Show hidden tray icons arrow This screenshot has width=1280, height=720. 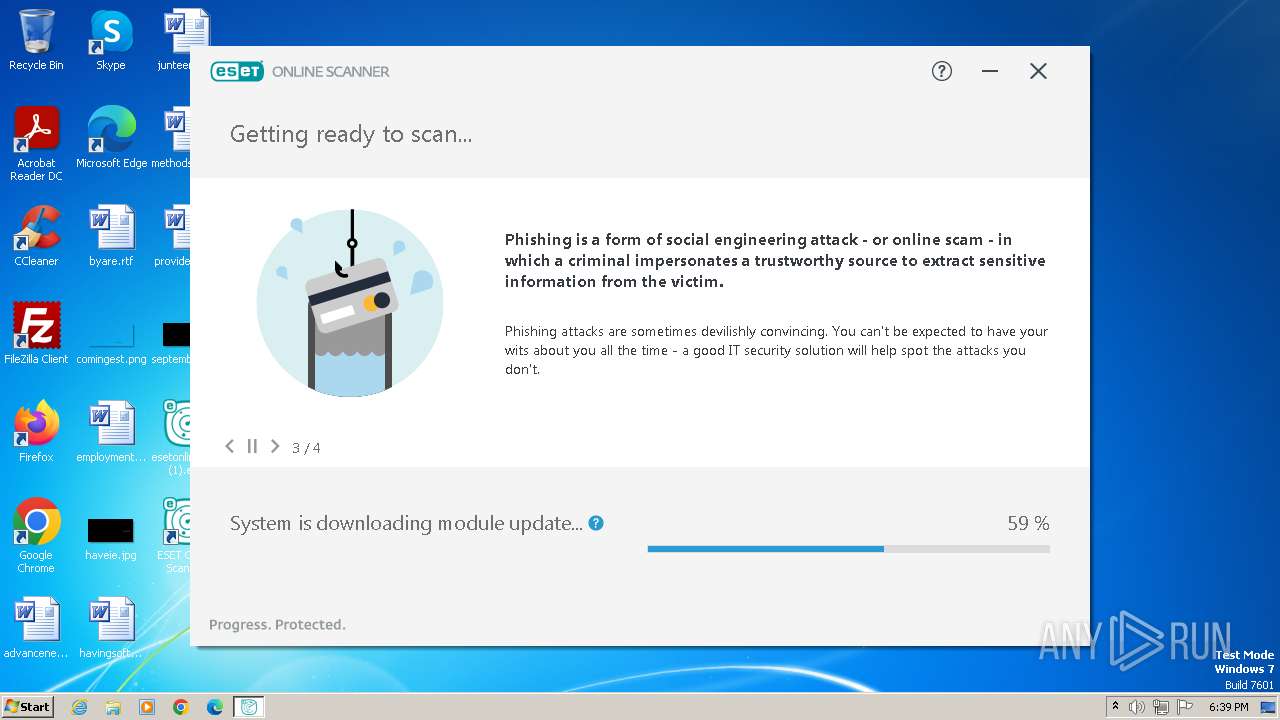click(x=1116, y=706)
